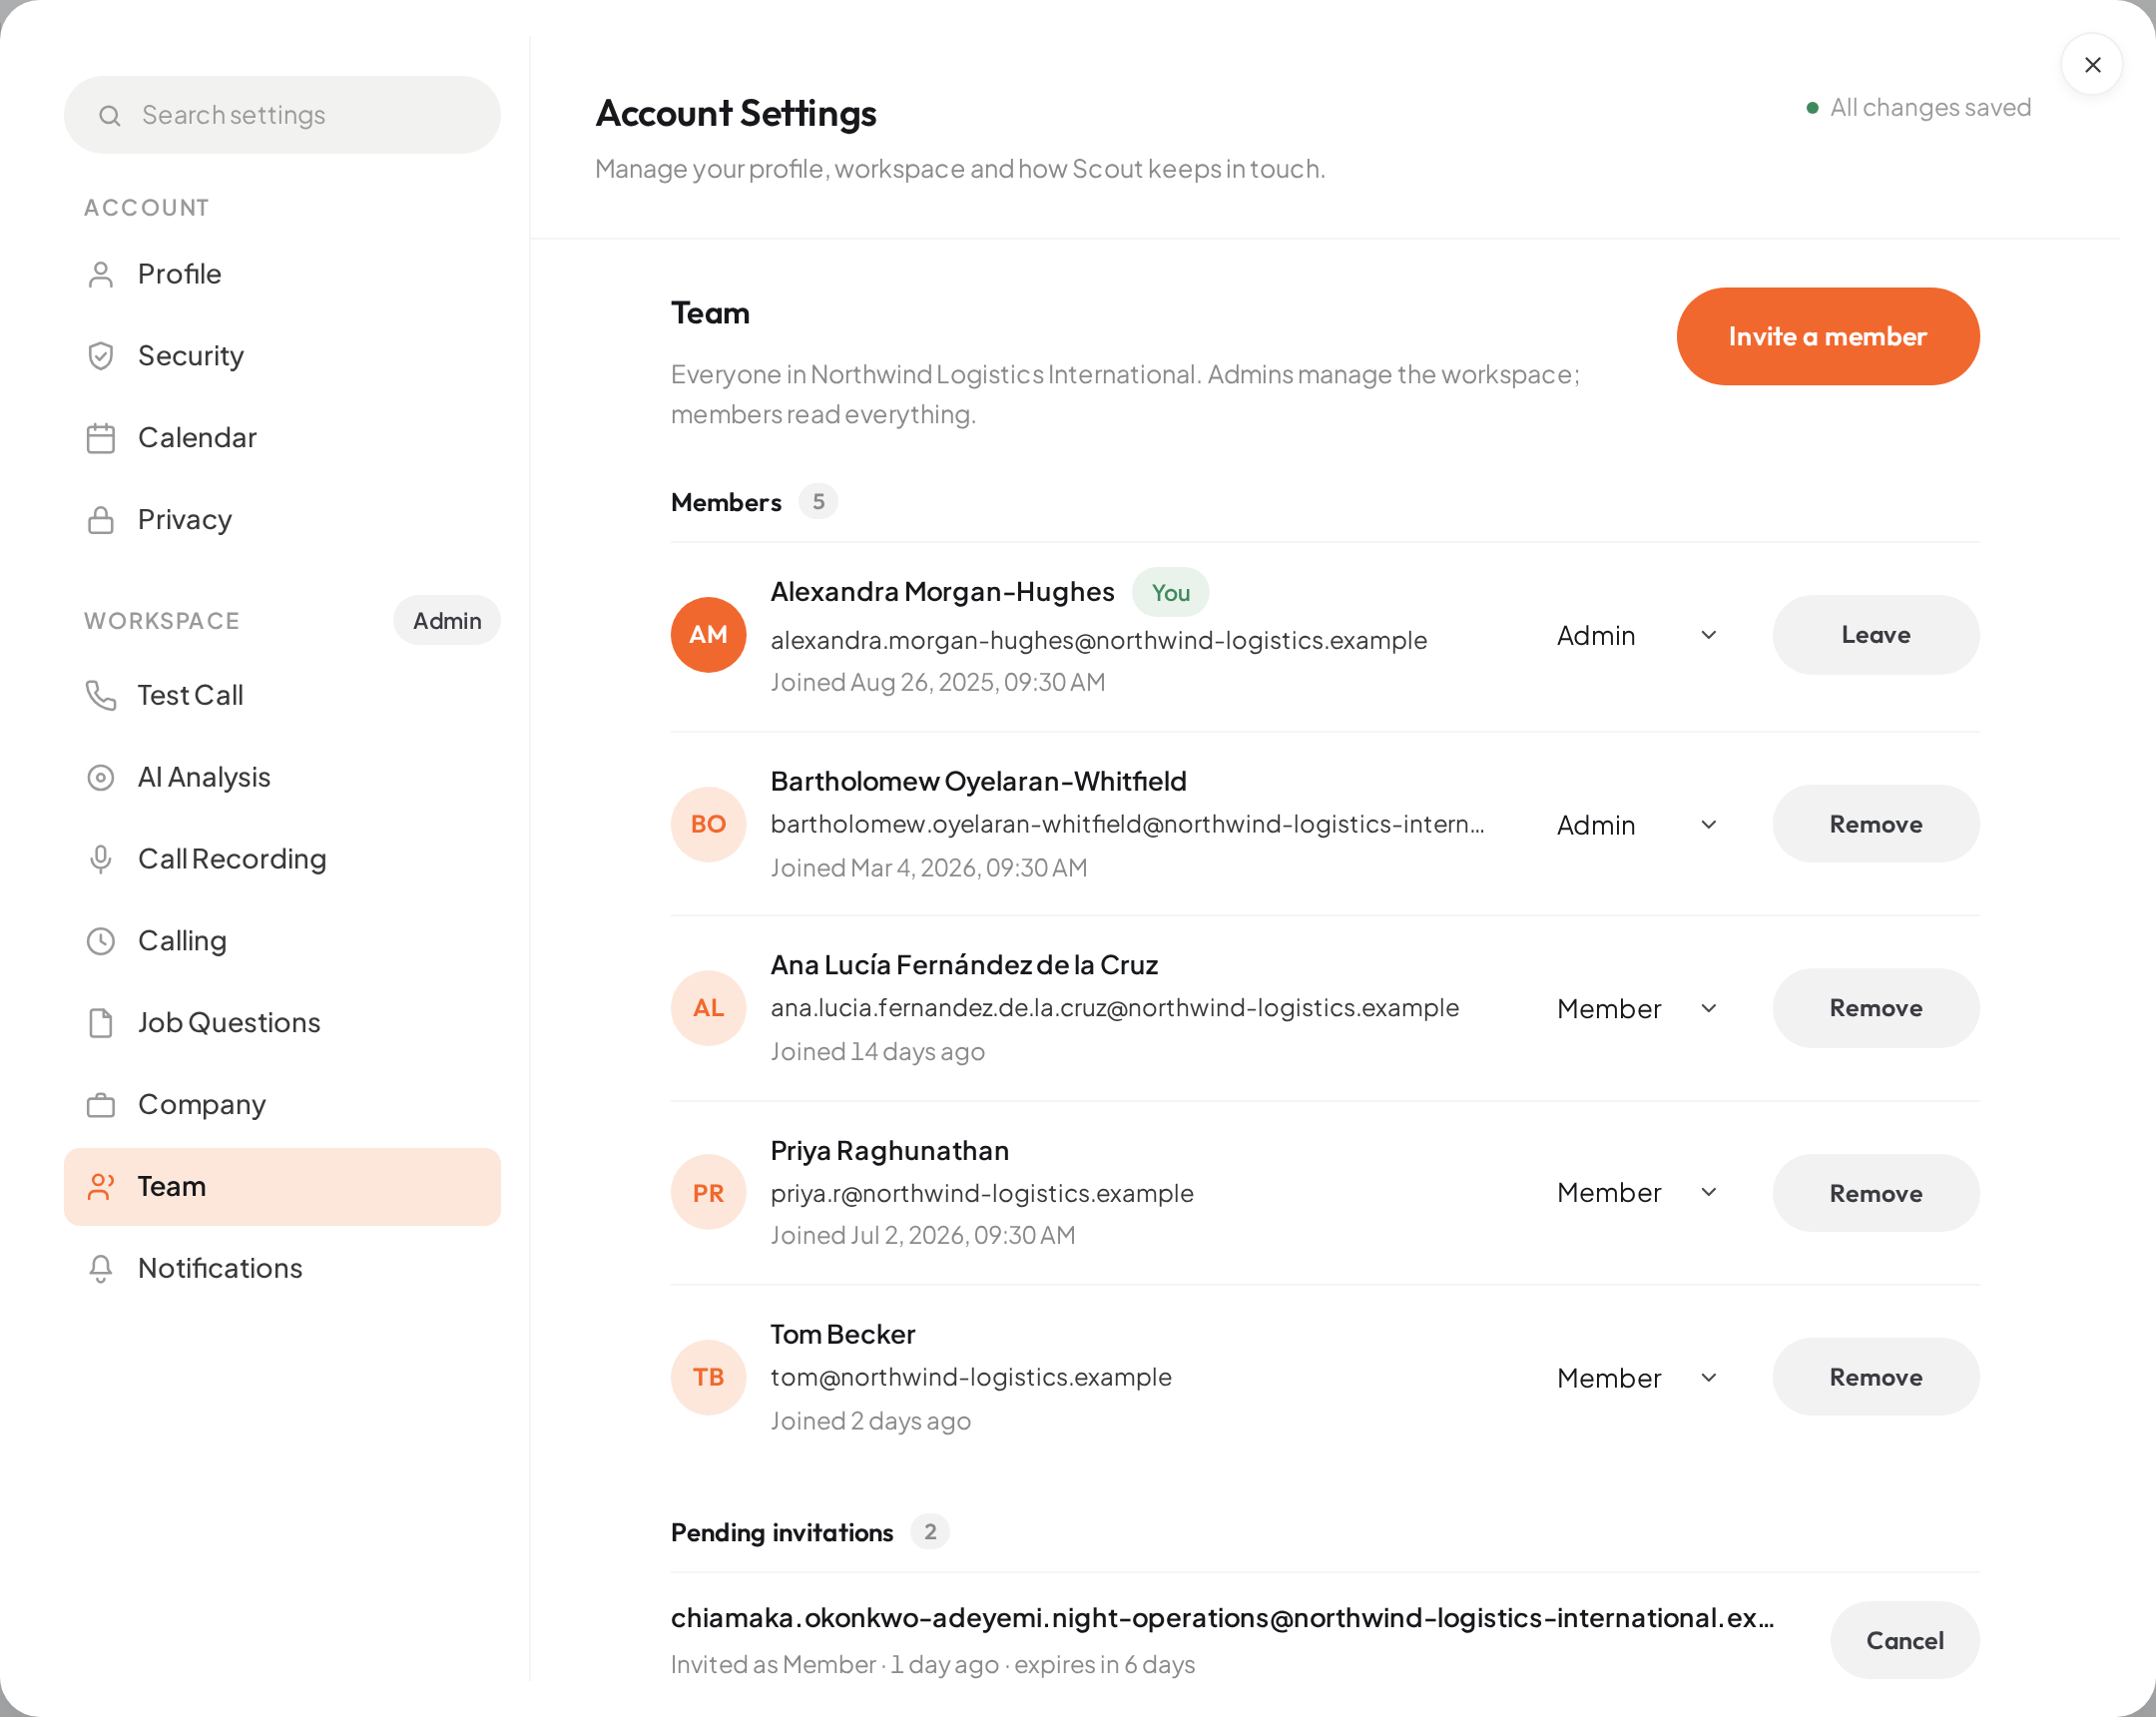Open role dropdown for Tom Becker
The image size is (2156, 1717).
(1637, 1378)
